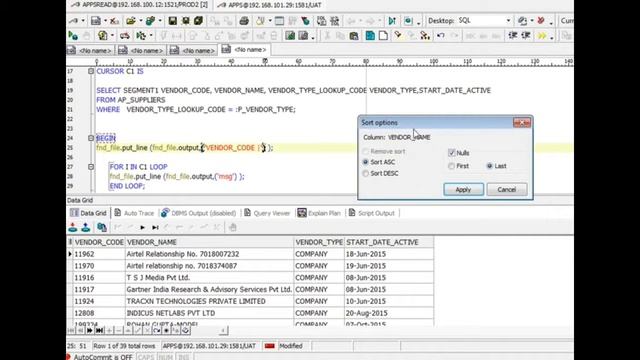Click the printer toolbar icon

[244, 21]
